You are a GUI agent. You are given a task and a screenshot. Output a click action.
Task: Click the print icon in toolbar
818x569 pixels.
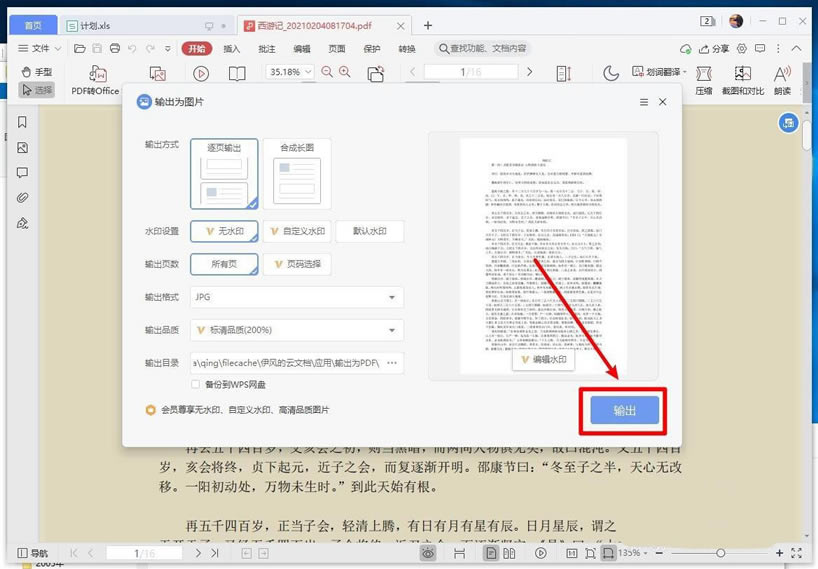115,49
